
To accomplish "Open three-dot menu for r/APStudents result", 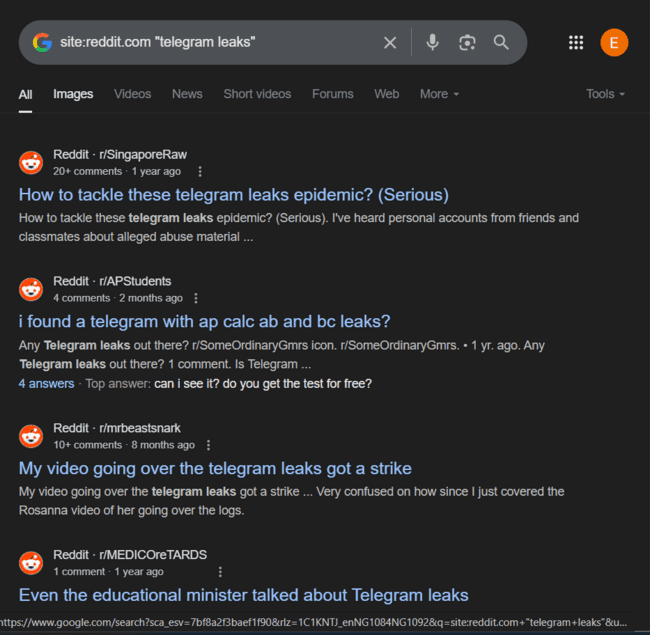I will [196, 298].
